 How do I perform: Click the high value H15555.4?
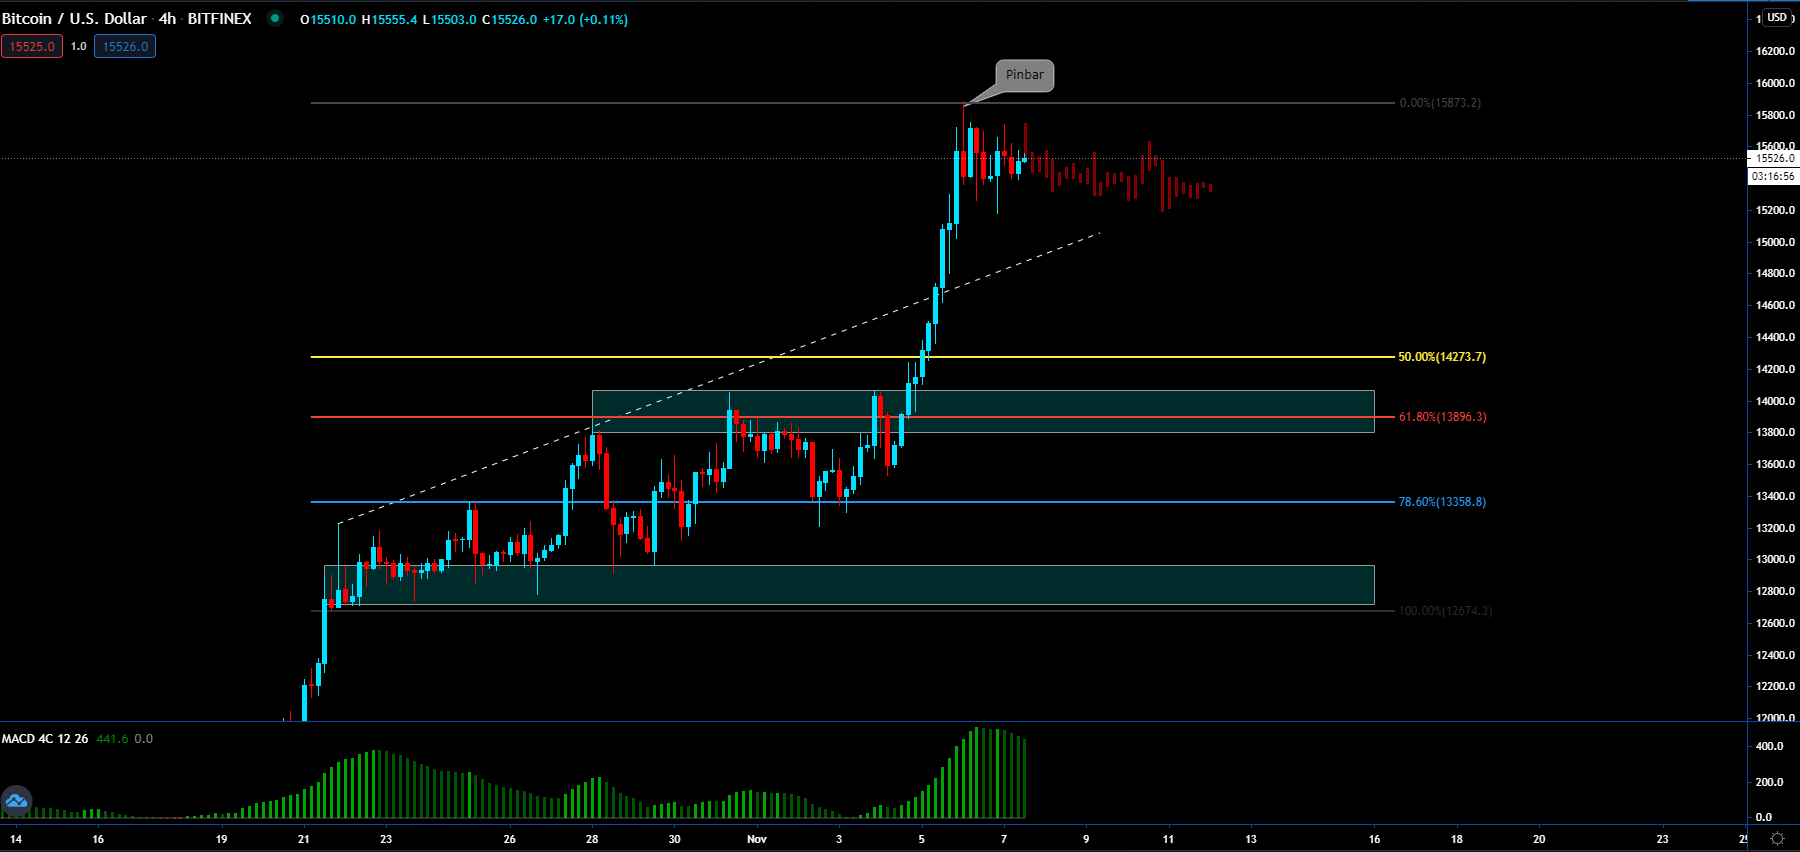pos(389,20)
